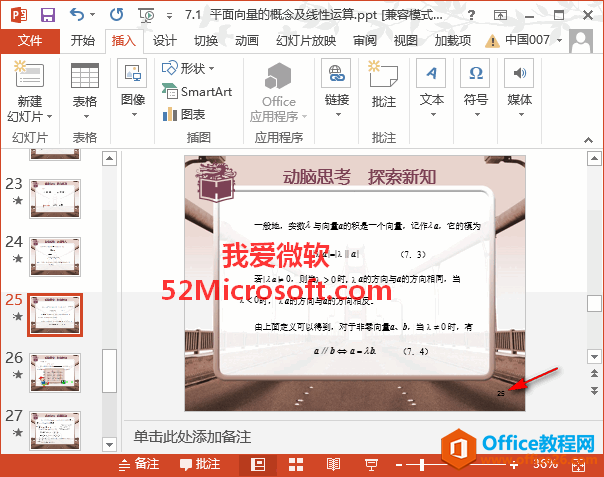Click the Save icon in quick access toolbar

pyautogui.click(x=47, y=14)
